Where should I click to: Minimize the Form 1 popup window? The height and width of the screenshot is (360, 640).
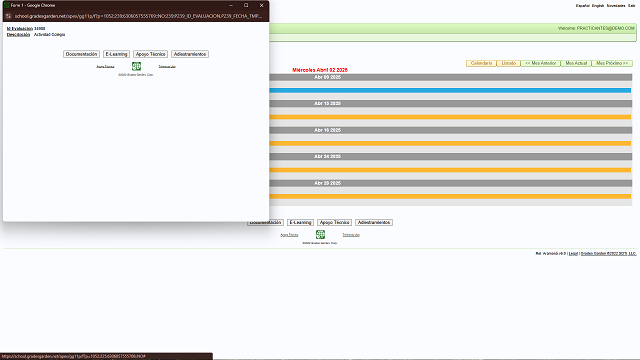[x=231, y=5]
